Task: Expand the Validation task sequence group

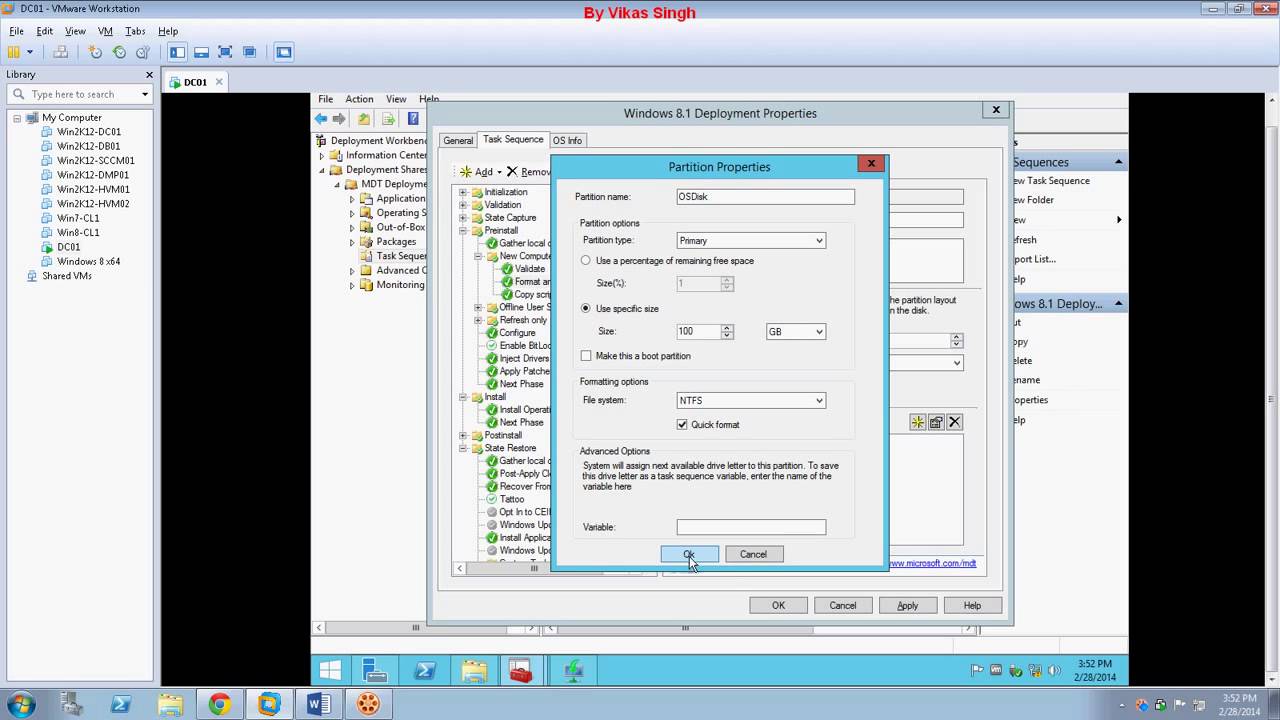Action: tap(464, 205)
